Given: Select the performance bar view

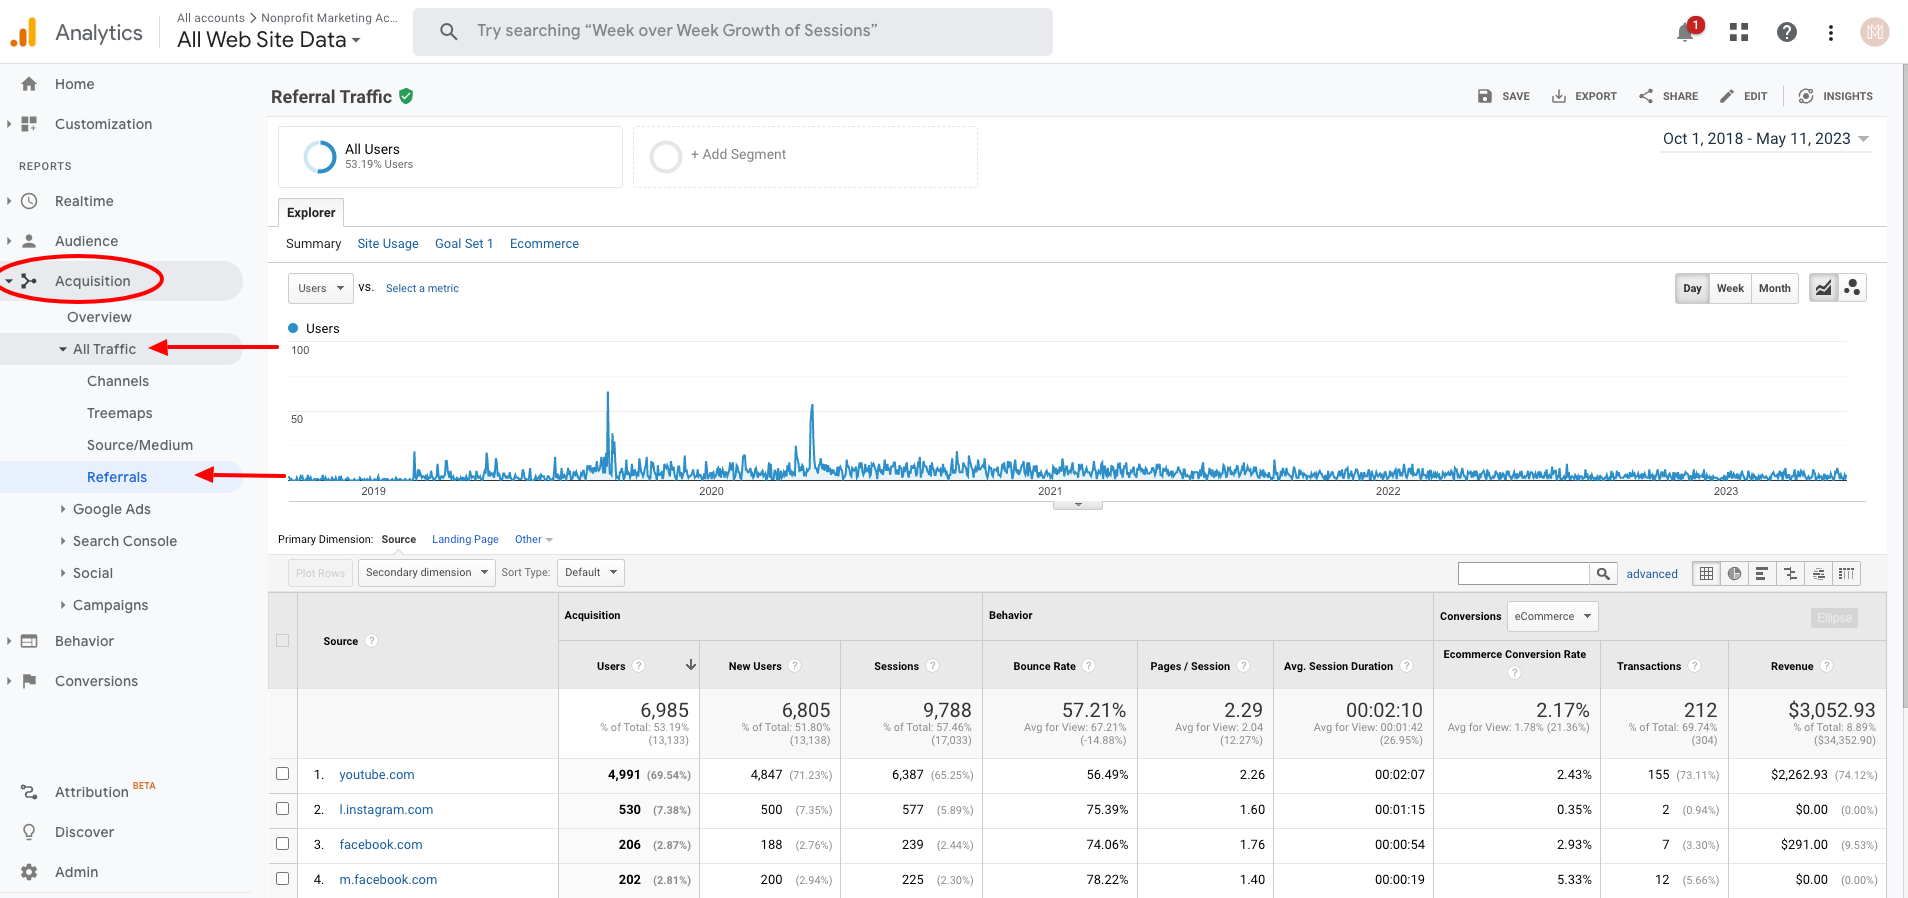Looking at the screenshot, I should (x=1762, y=573).
